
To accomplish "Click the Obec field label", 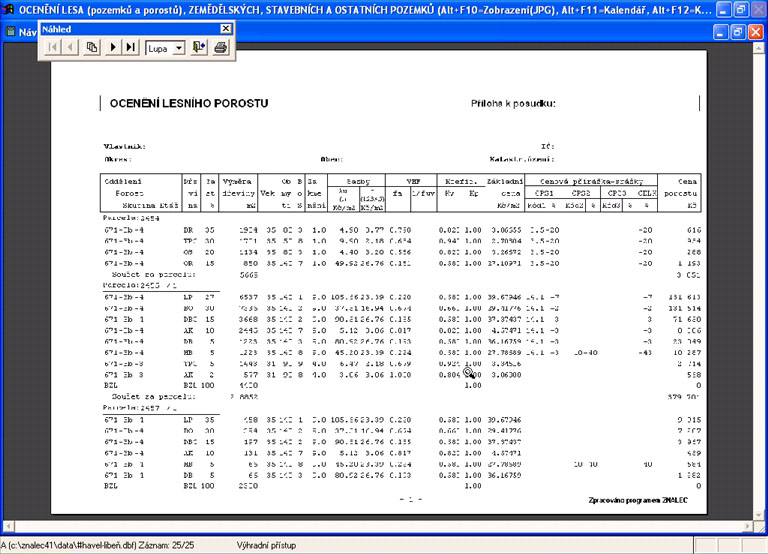I will tap(332, 159).
